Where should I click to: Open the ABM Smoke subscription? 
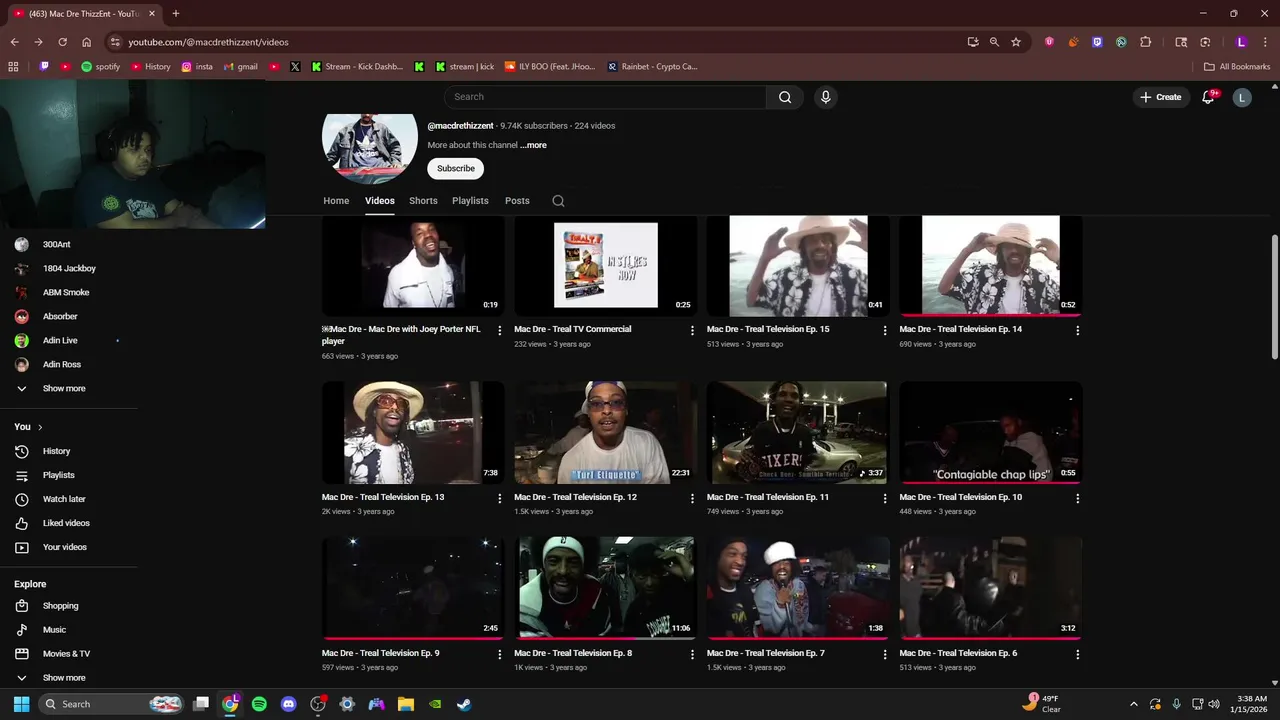(68, 292)
